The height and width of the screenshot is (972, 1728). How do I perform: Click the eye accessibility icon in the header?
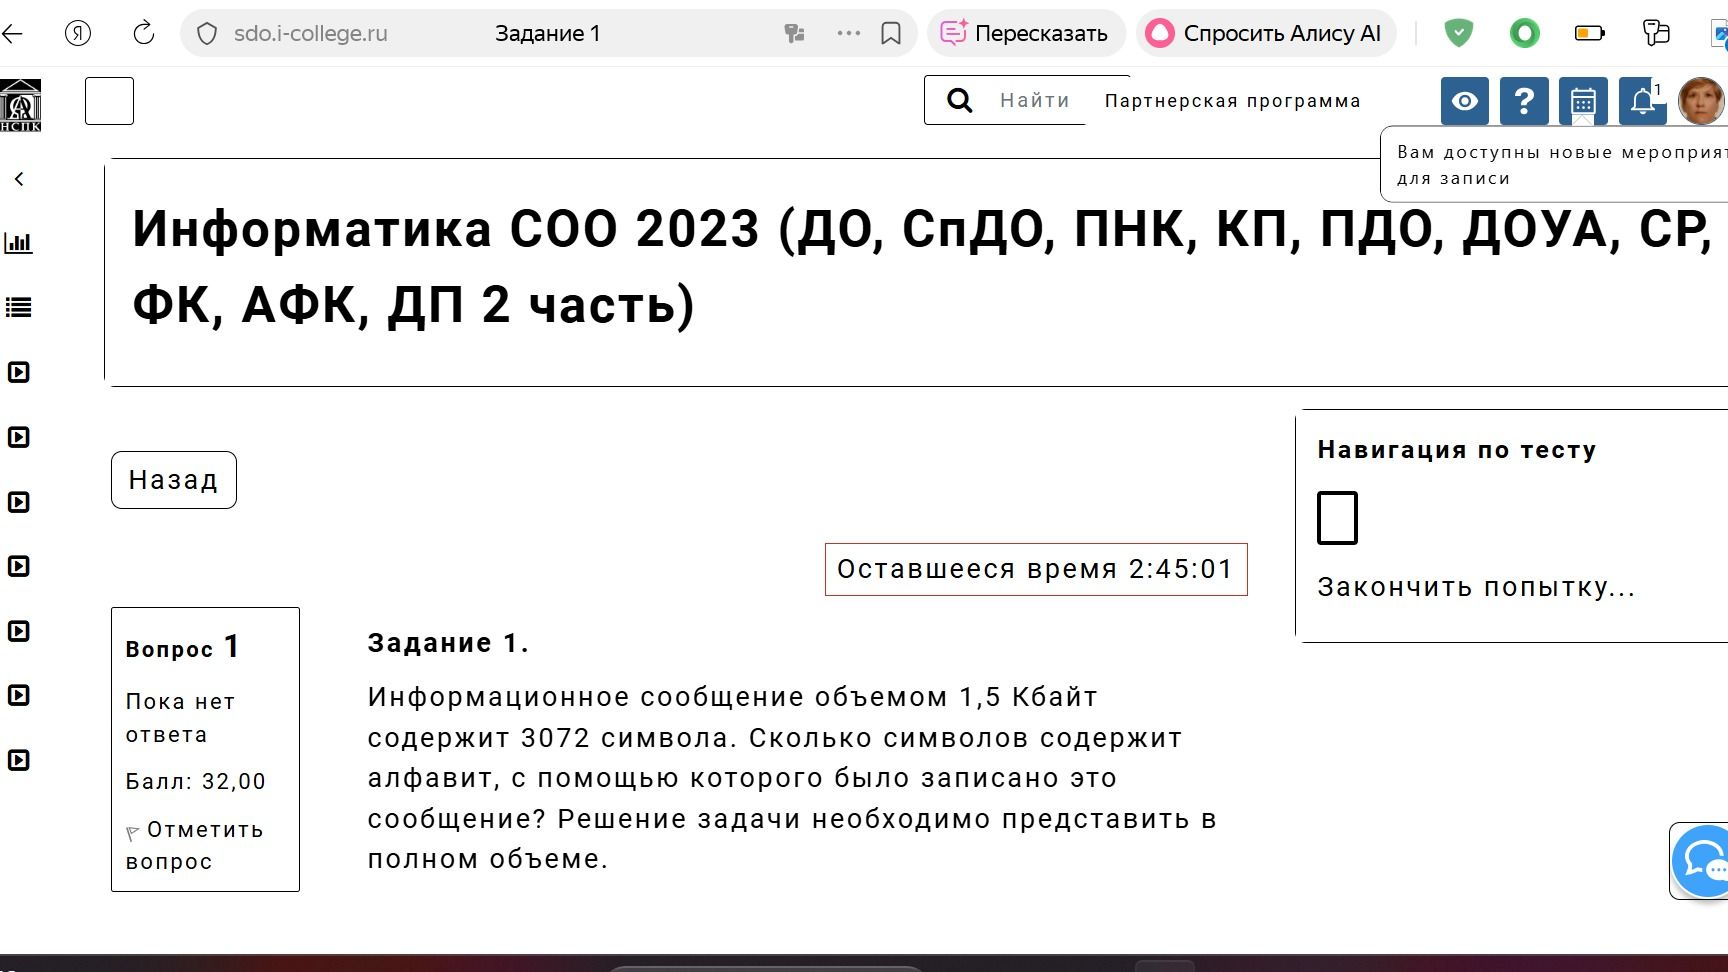pos(1465,101)
